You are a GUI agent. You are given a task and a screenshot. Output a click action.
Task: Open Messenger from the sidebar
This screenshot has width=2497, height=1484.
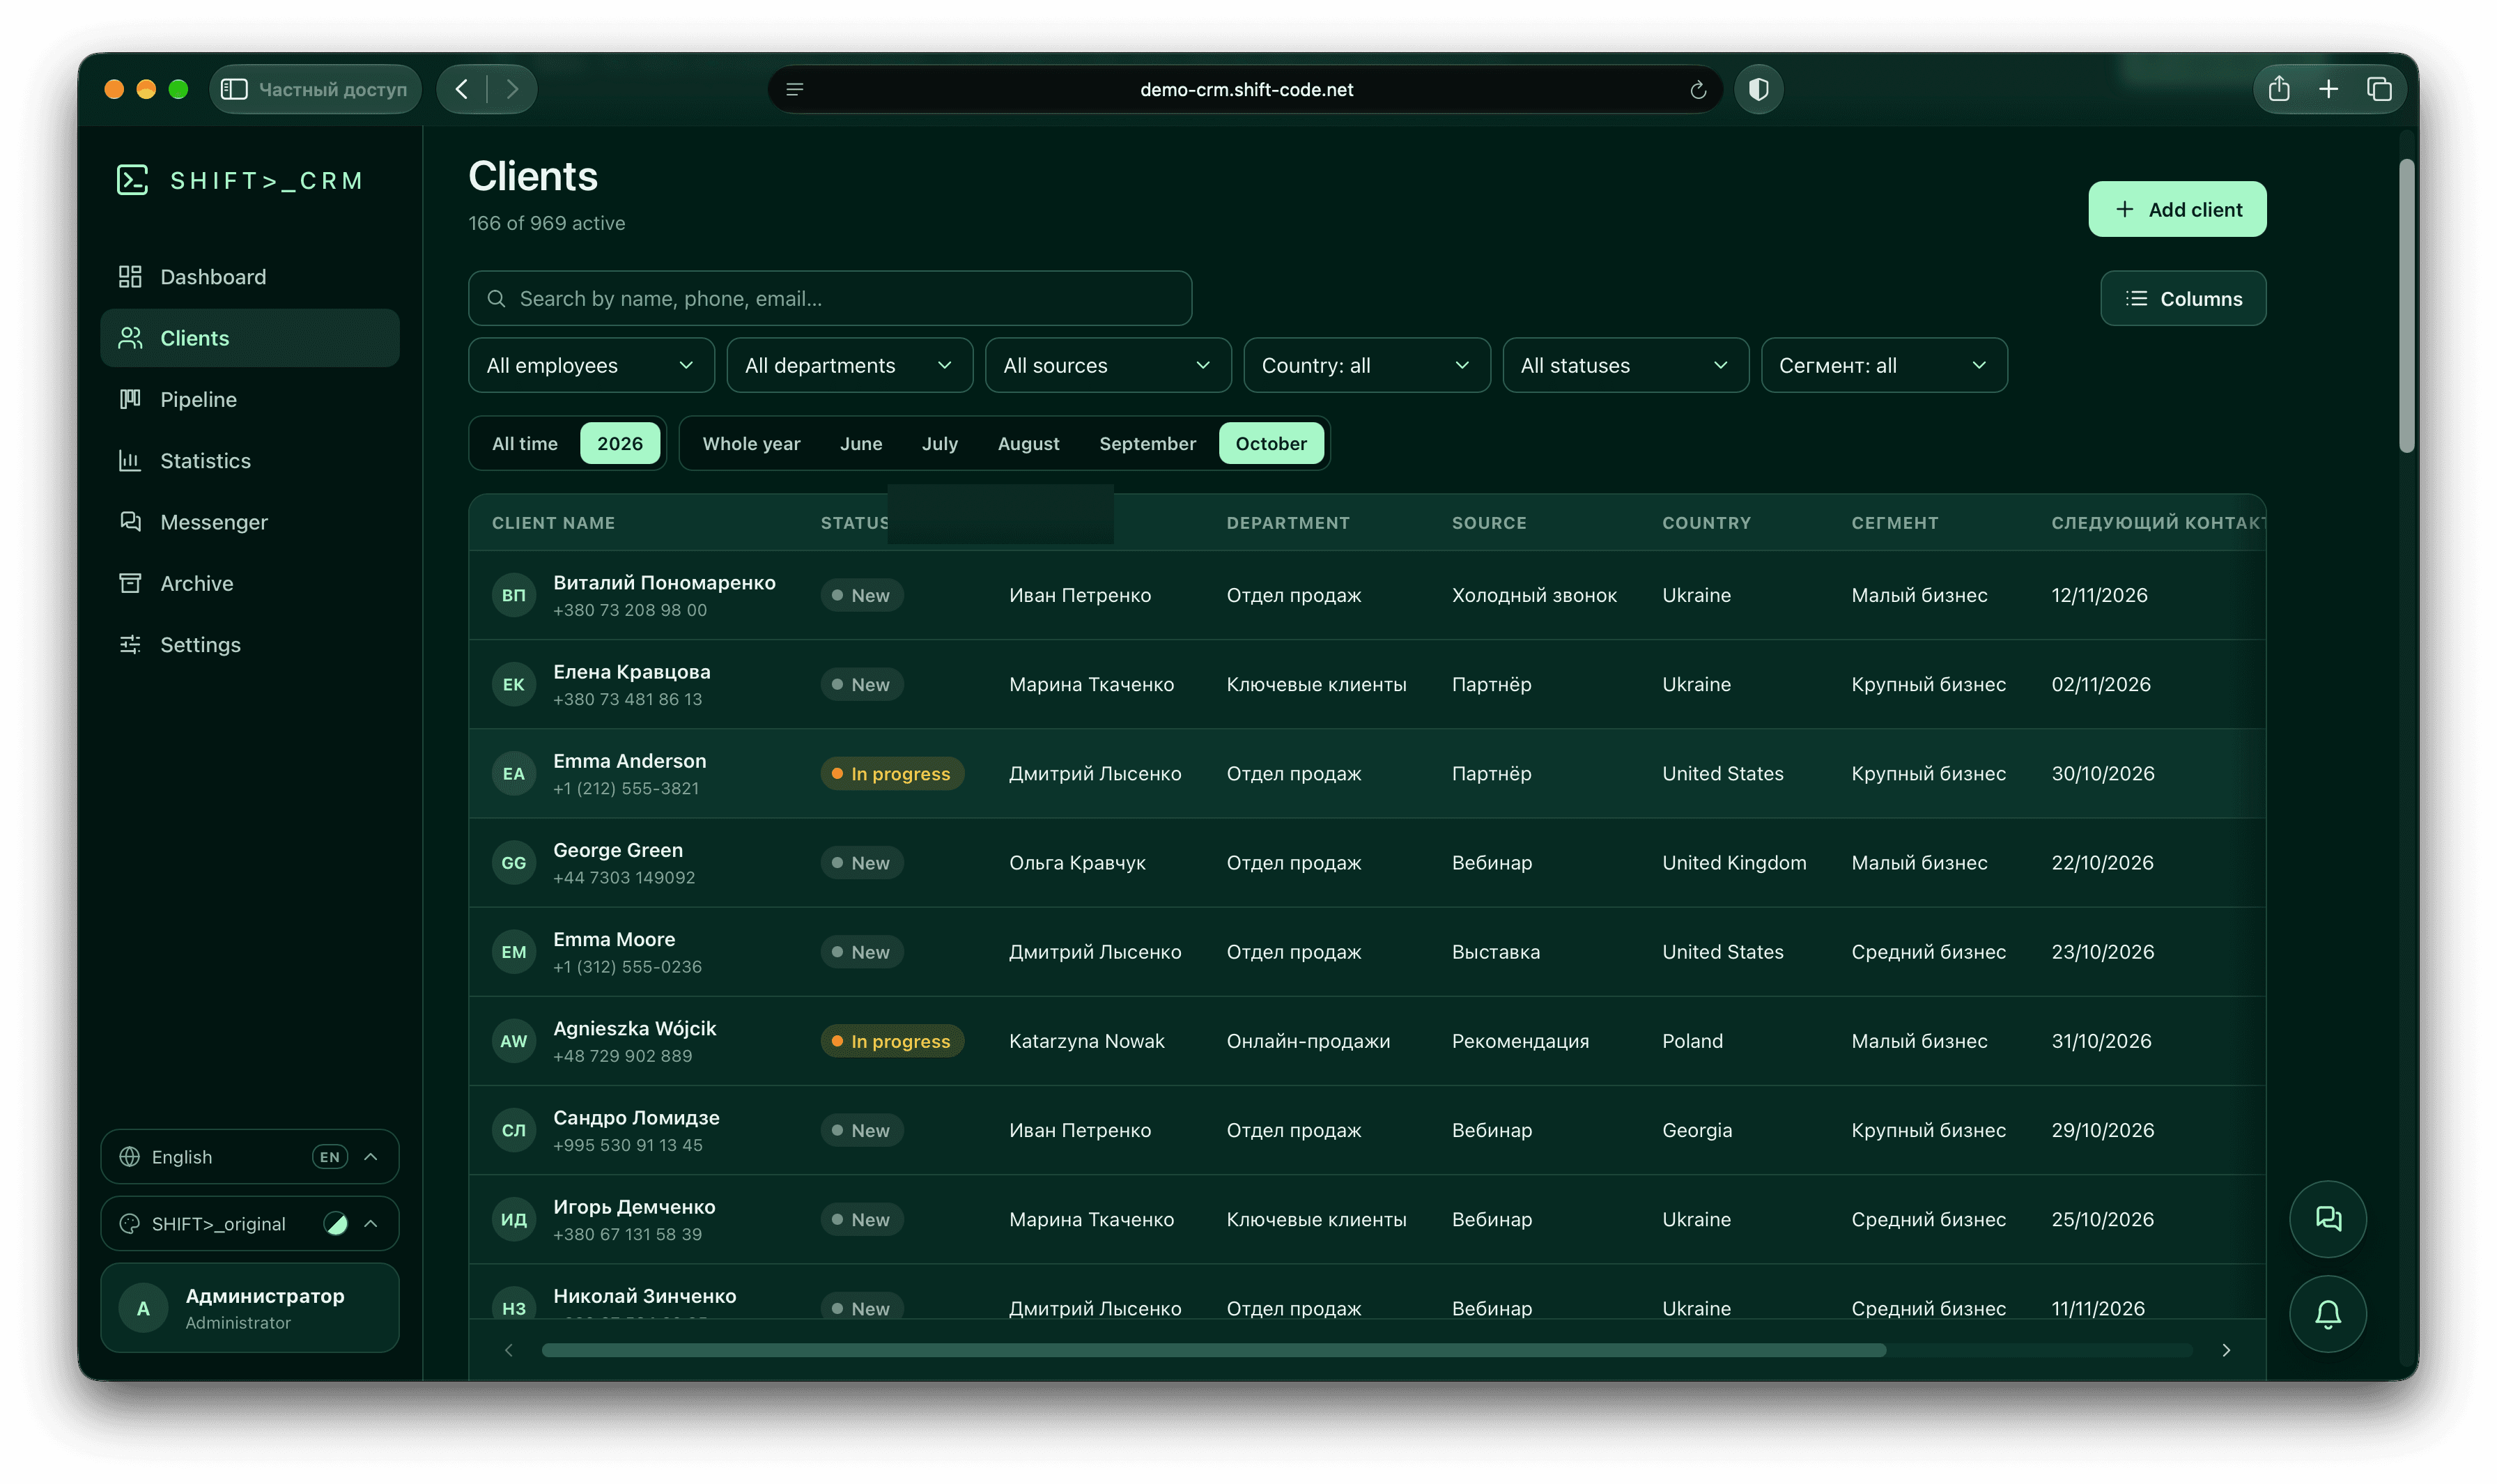250,522
